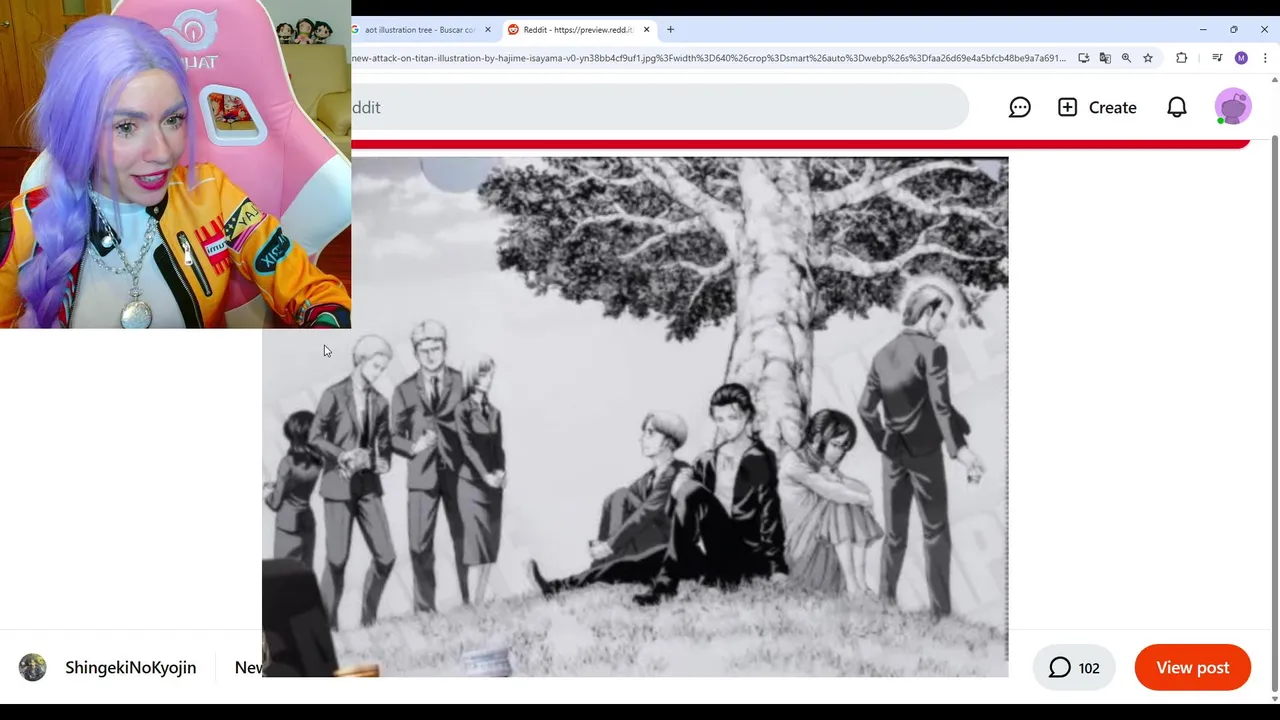Click the View post button
1280x720 pixels.
pyautogui.click(x=1193, y=667)
